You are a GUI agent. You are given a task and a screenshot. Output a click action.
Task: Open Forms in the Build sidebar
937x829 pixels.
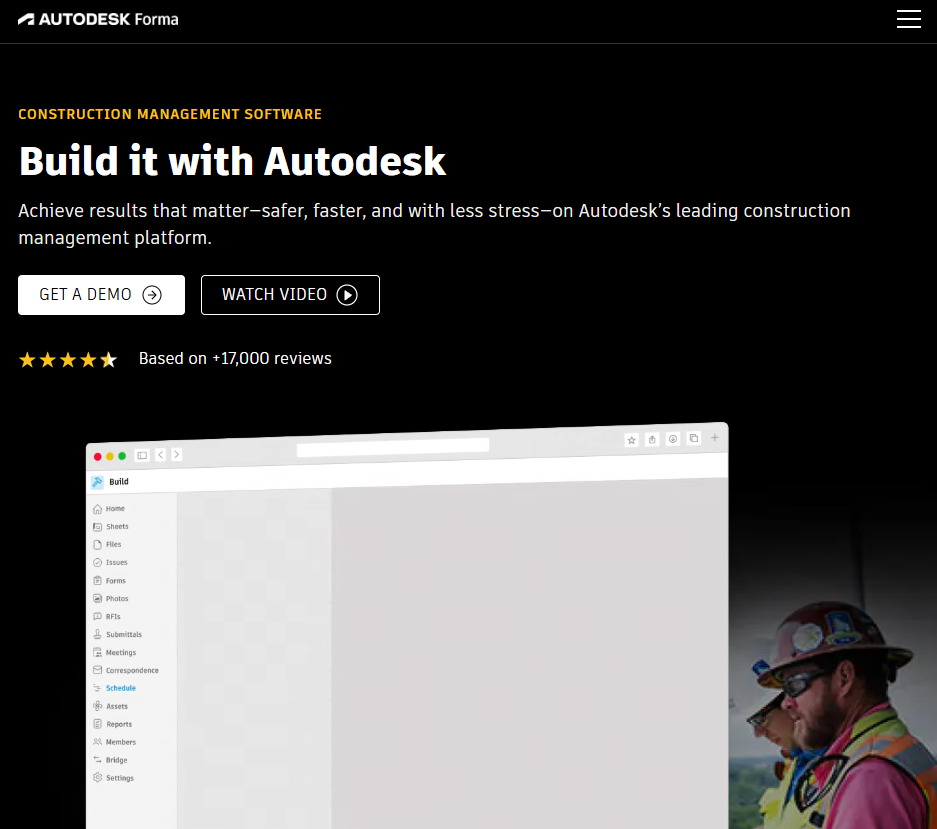pos(109,580)
